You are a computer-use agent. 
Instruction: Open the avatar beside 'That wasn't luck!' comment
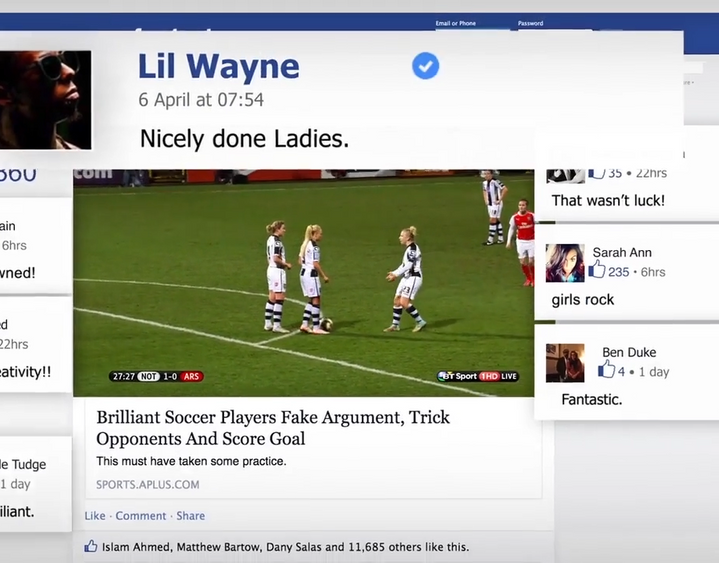565,176
